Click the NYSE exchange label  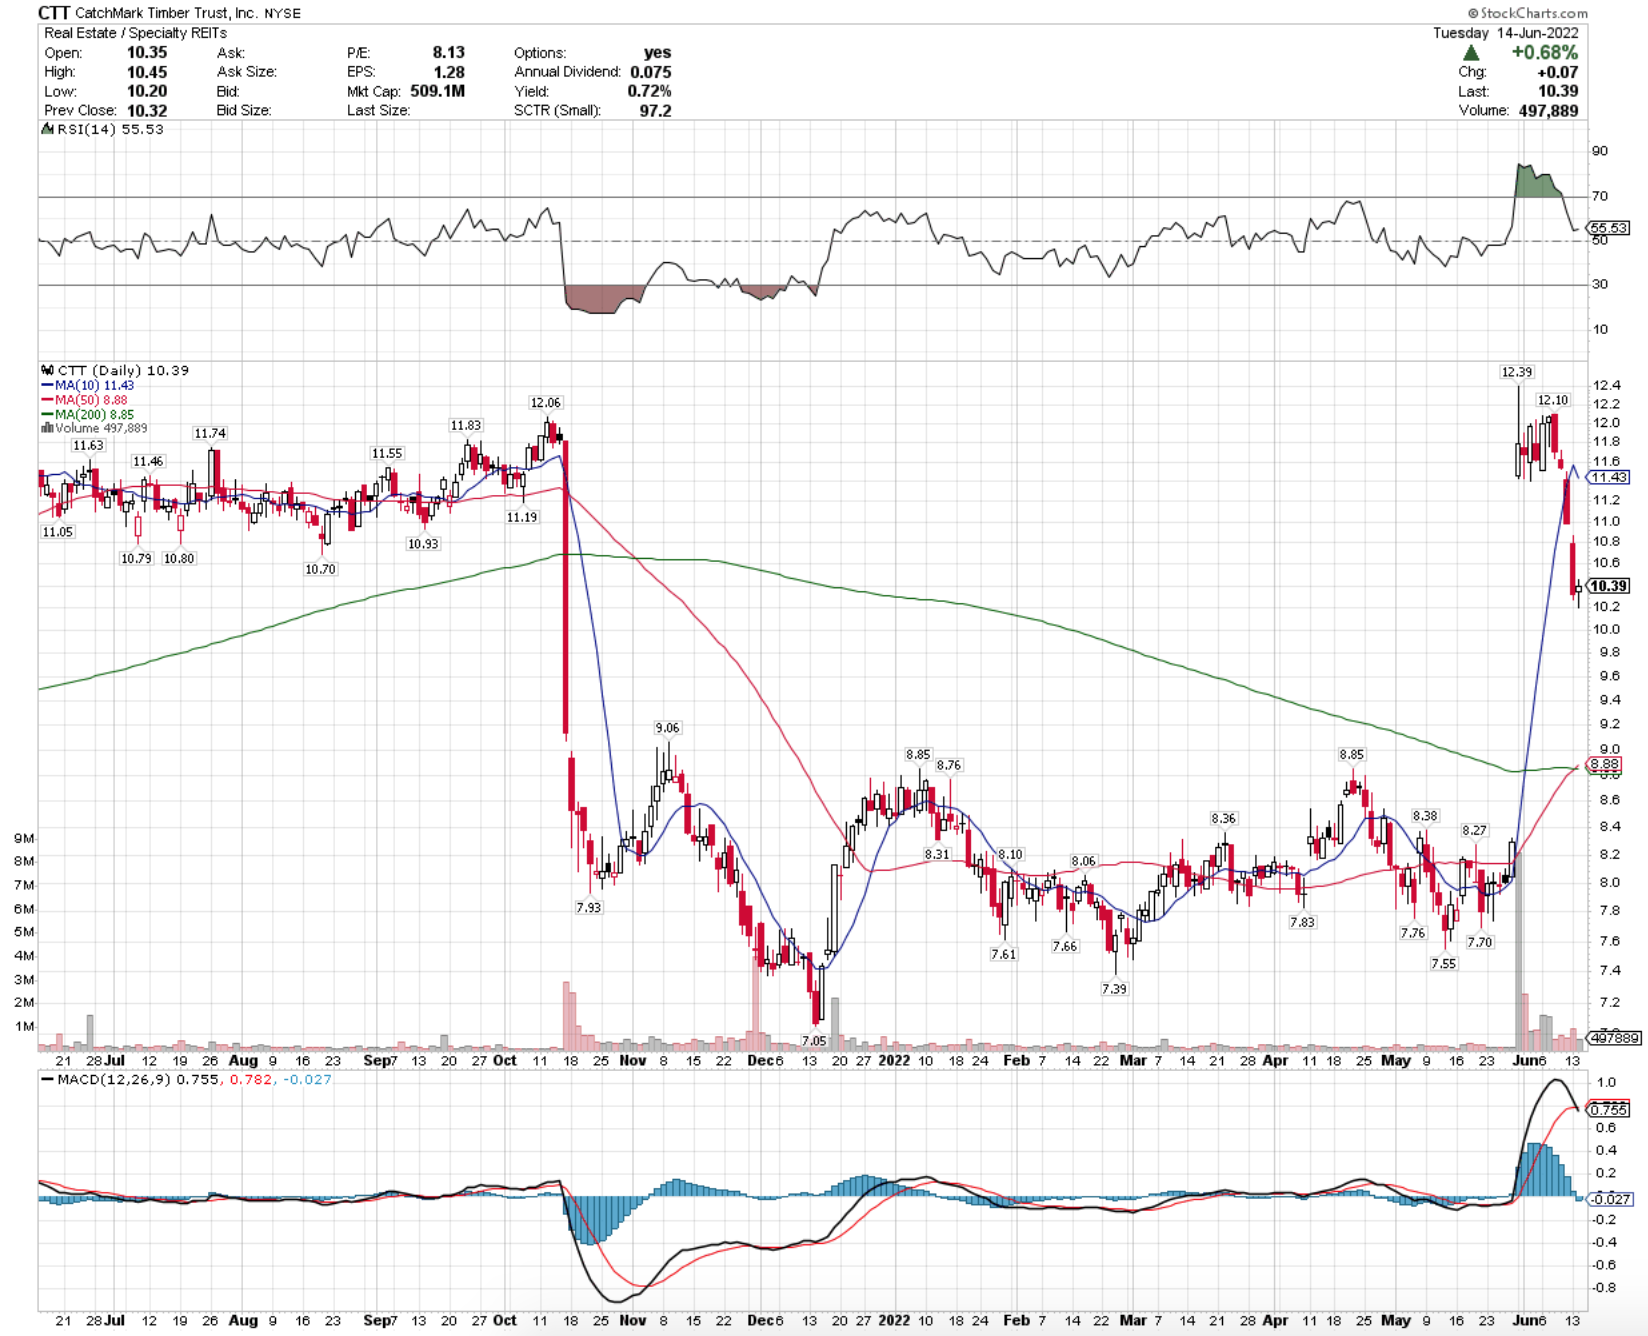tap(282, 14)
